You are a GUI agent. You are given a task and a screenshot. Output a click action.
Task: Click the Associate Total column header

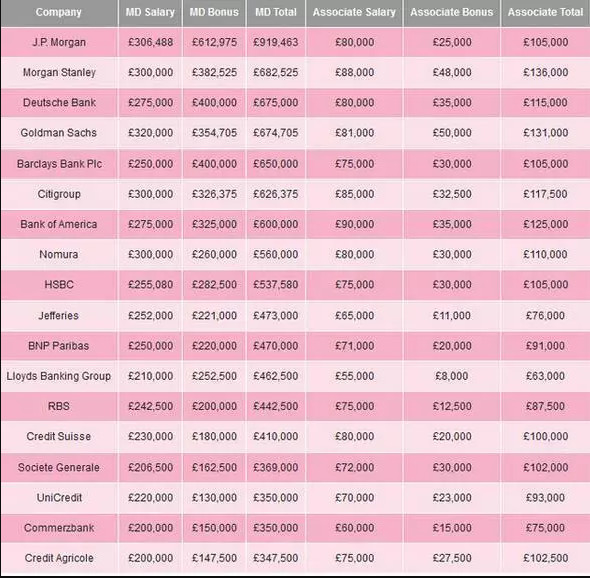(x=546, y=12)
